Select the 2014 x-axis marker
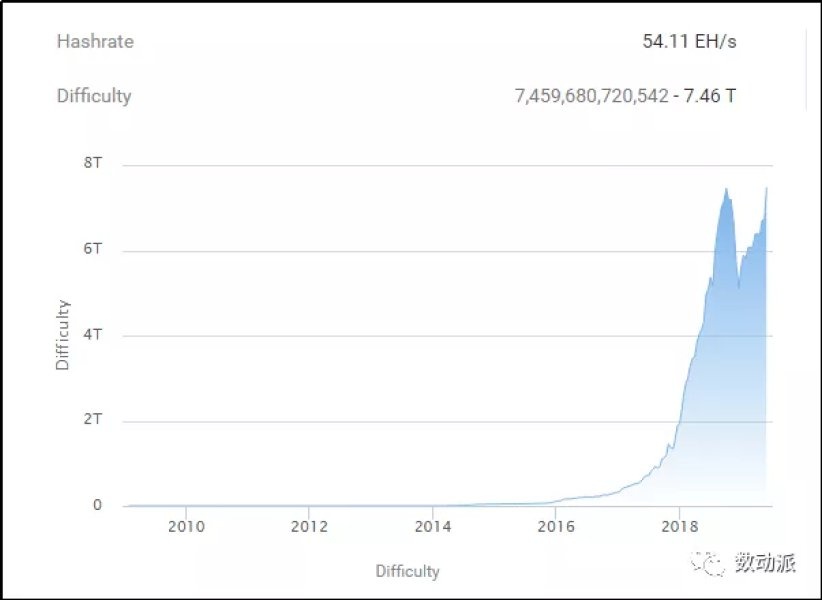The image size is (822, 600). pos(433,527)
